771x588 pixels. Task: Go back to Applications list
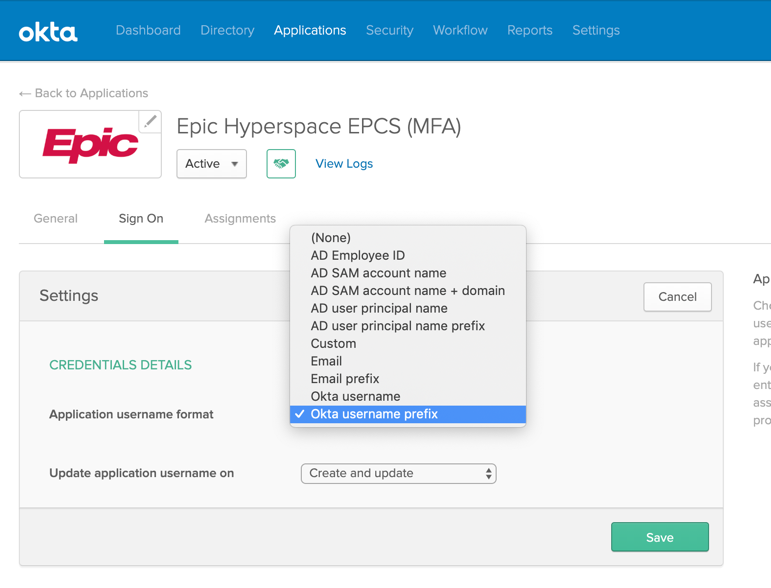coord(84,93)
